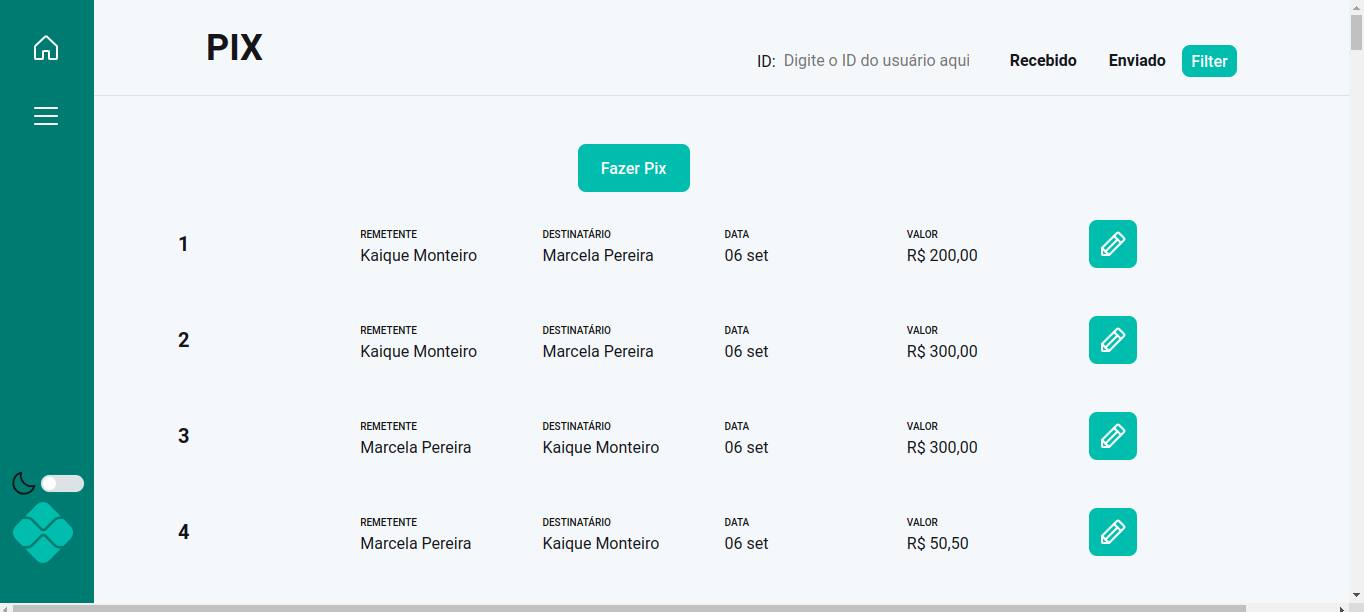Click the Fazer Pix button

pyautogui.click(x=633, y=167)
